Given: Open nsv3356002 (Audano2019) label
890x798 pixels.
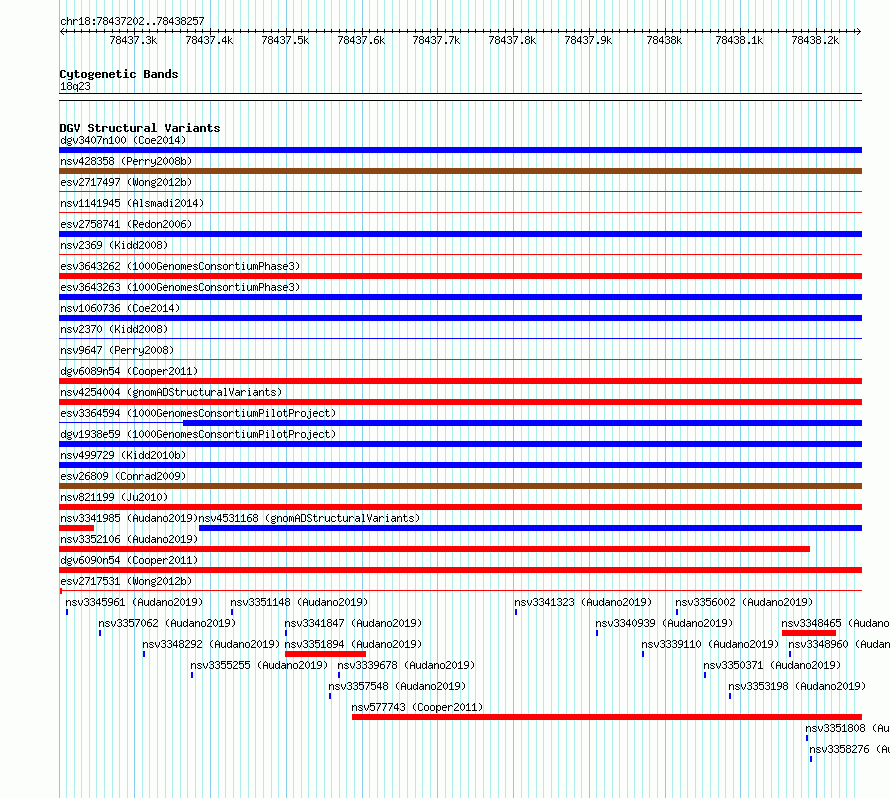Looking at the screenshot, I should tap(744, 602).
